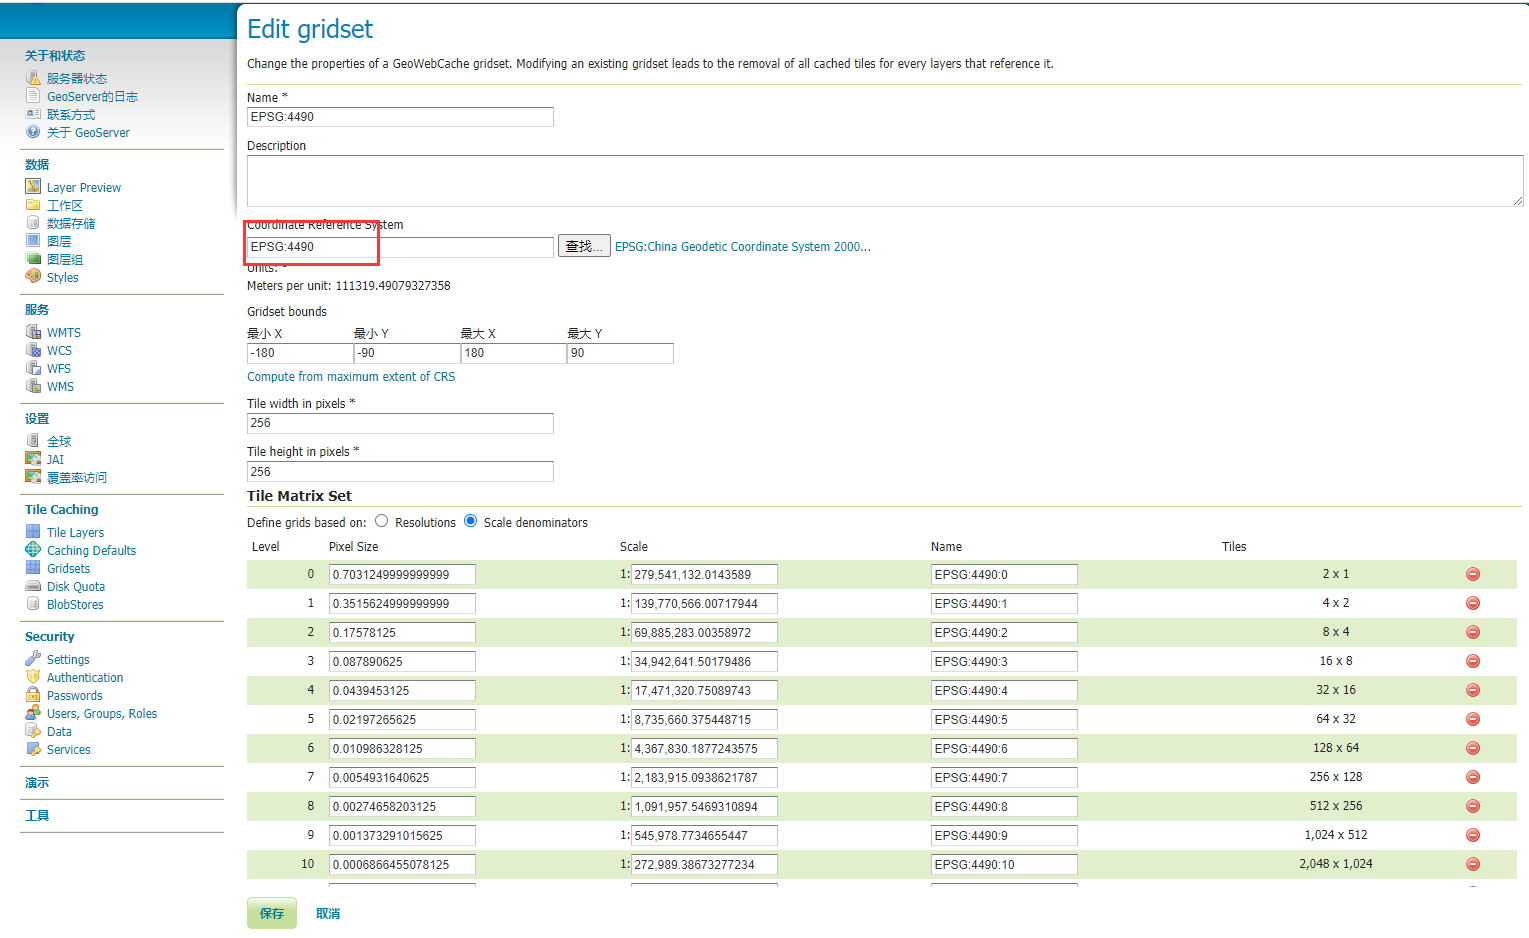Expand the 工具 section
This screenshot has height=938, width=1529.
pyautogui.click(x=37, y=815)
